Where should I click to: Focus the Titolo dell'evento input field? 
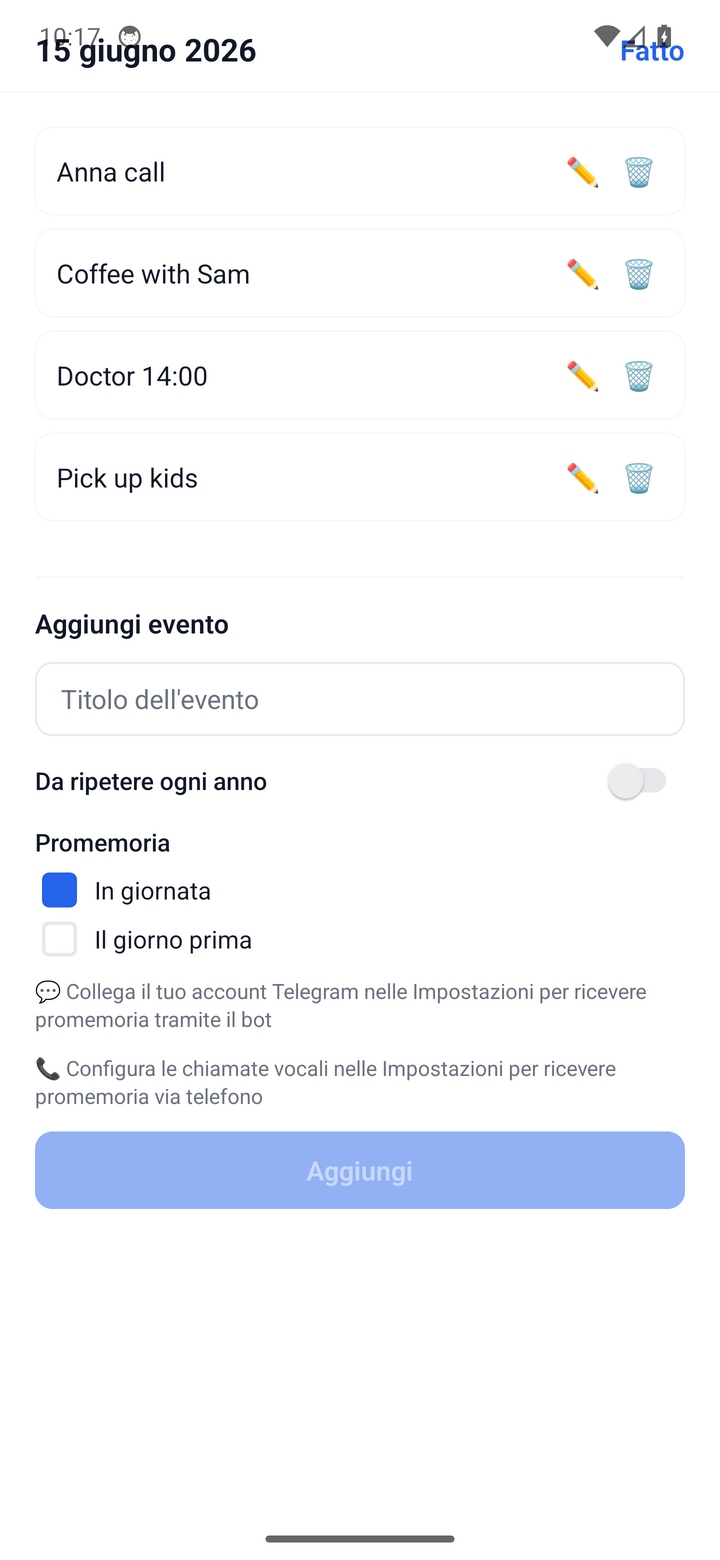[360, 699]
